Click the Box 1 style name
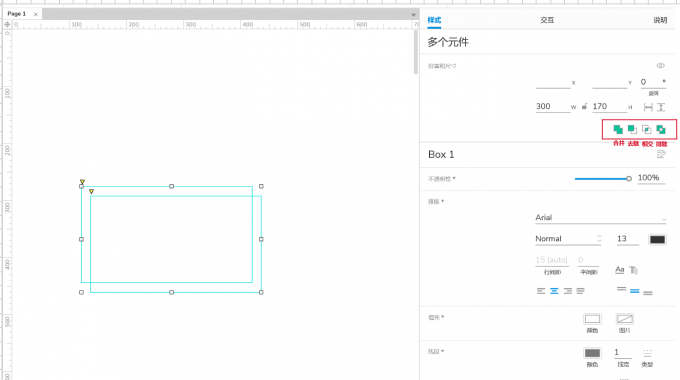Viewport: 680px width, 380px height. click(441, 154)
